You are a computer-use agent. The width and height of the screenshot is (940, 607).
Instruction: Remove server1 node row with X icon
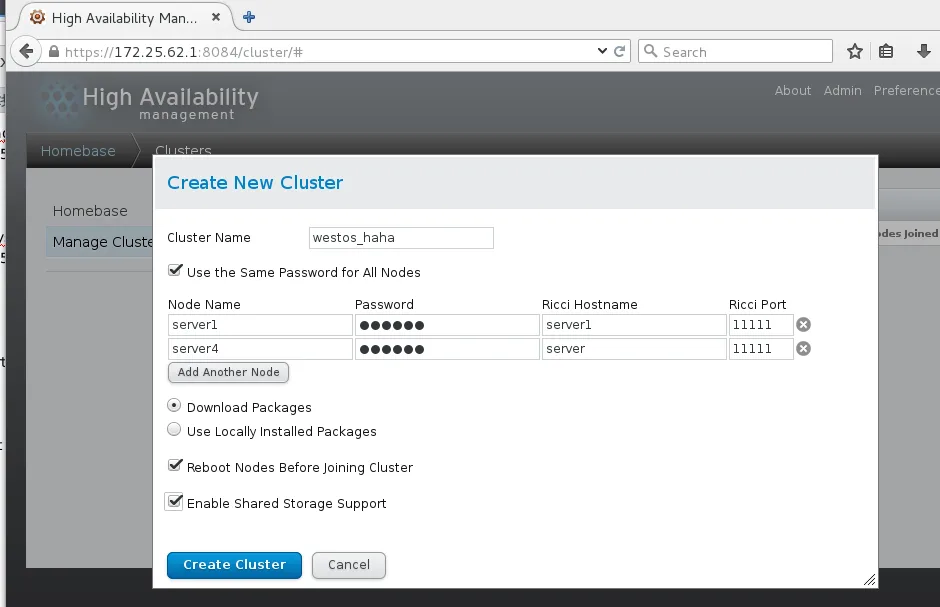[x=803, y=325]
